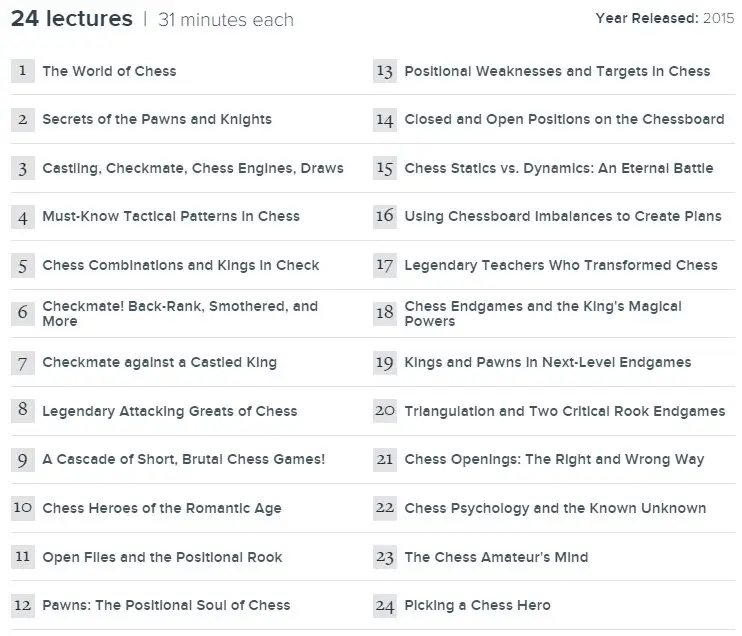Open lecture 1 The World of Chess
The image size is (742, 636).
click(x=109, y=71)
